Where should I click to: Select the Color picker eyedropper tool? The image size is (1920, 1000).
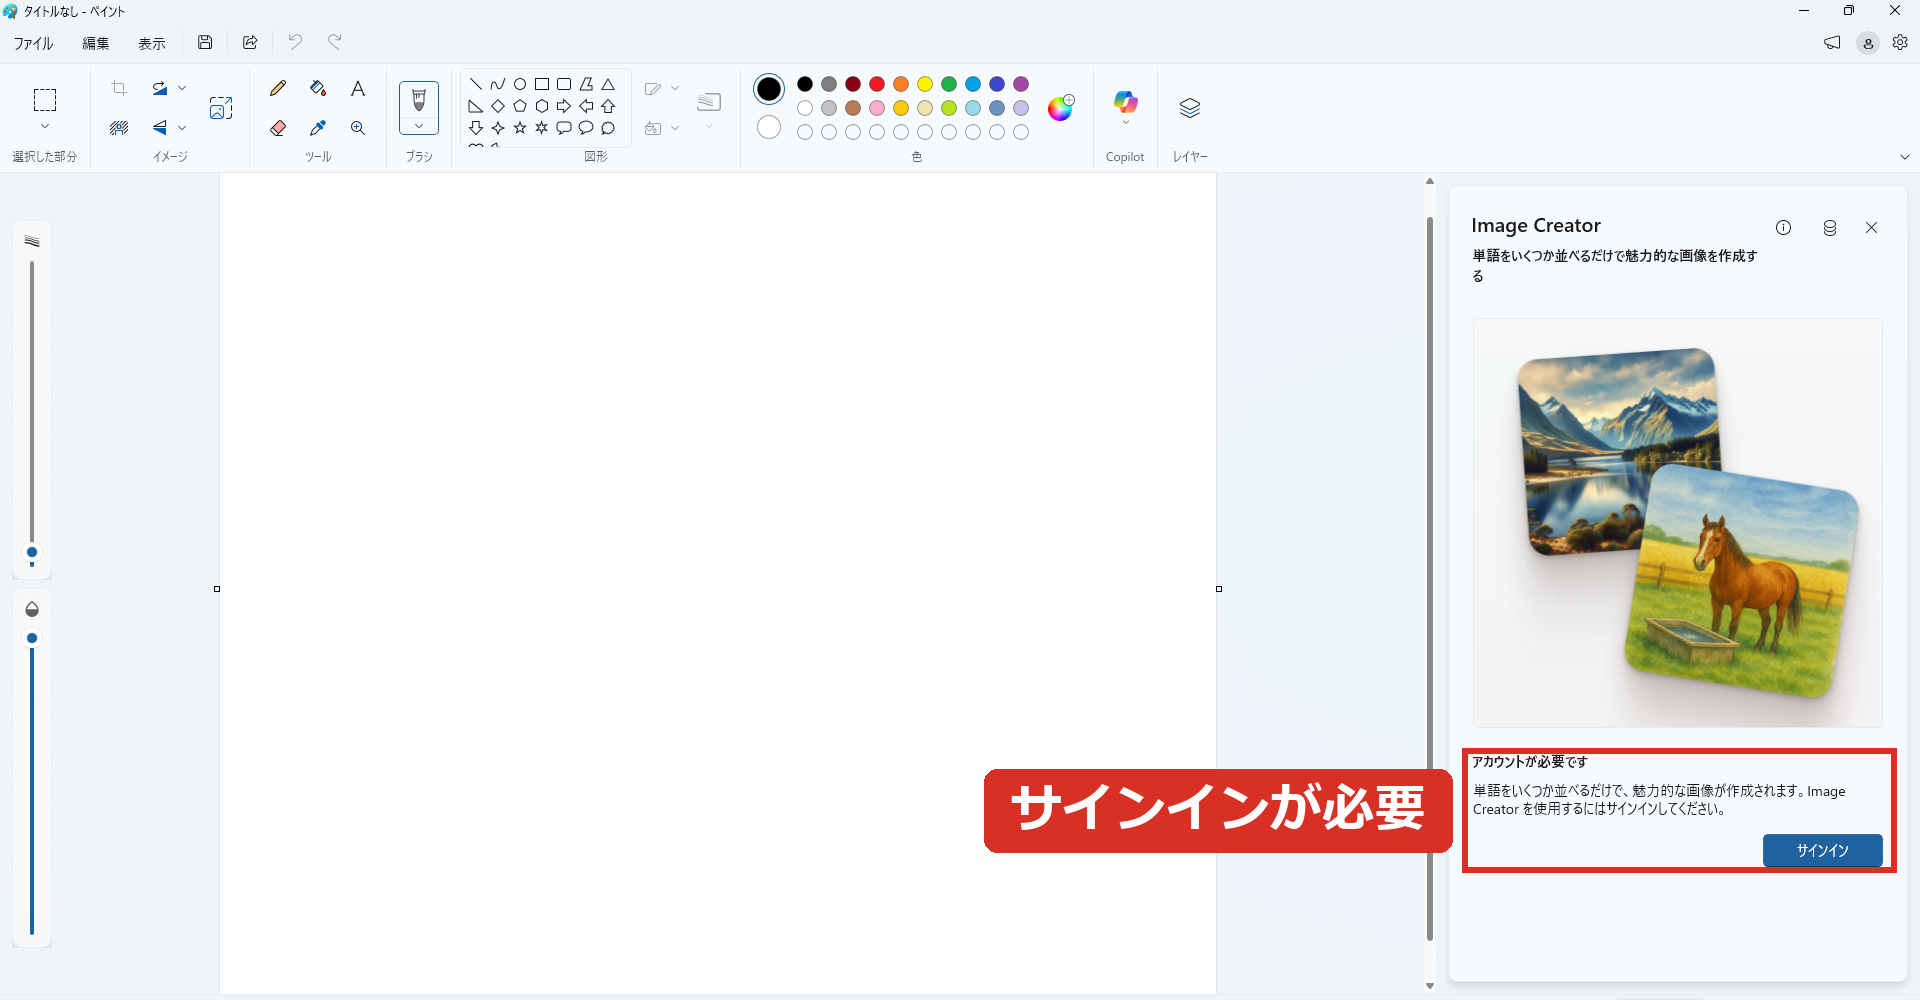point(318,128)
